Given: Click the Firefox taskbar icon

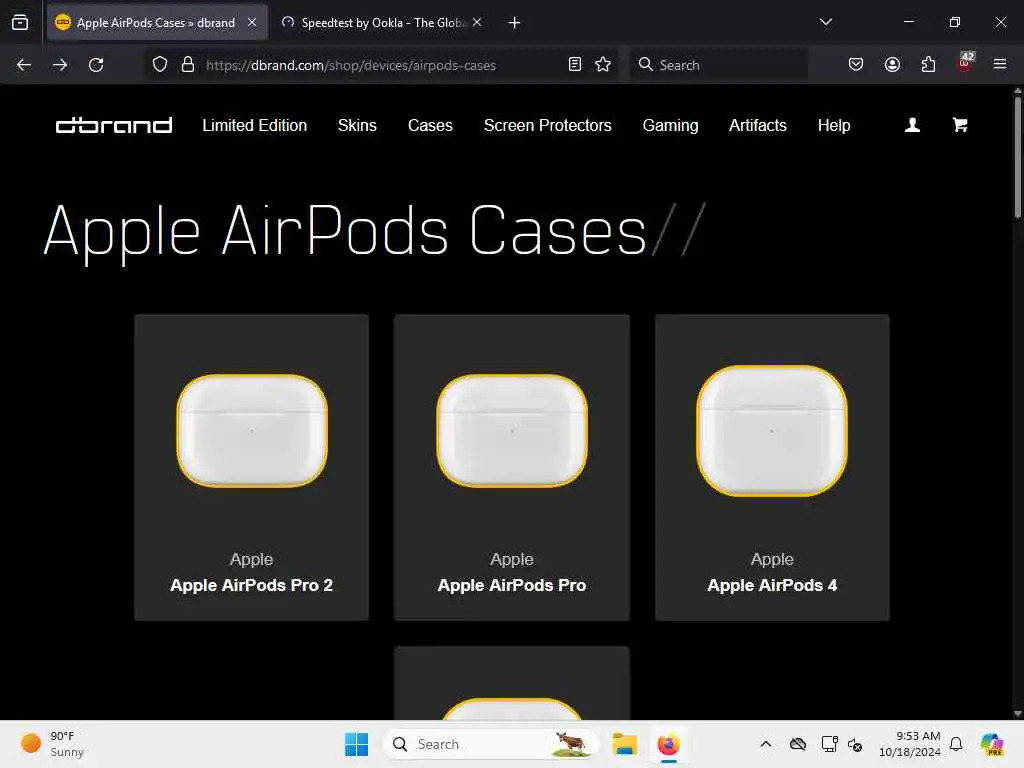Looking at the screenshot, I should [x=668, y=744].
